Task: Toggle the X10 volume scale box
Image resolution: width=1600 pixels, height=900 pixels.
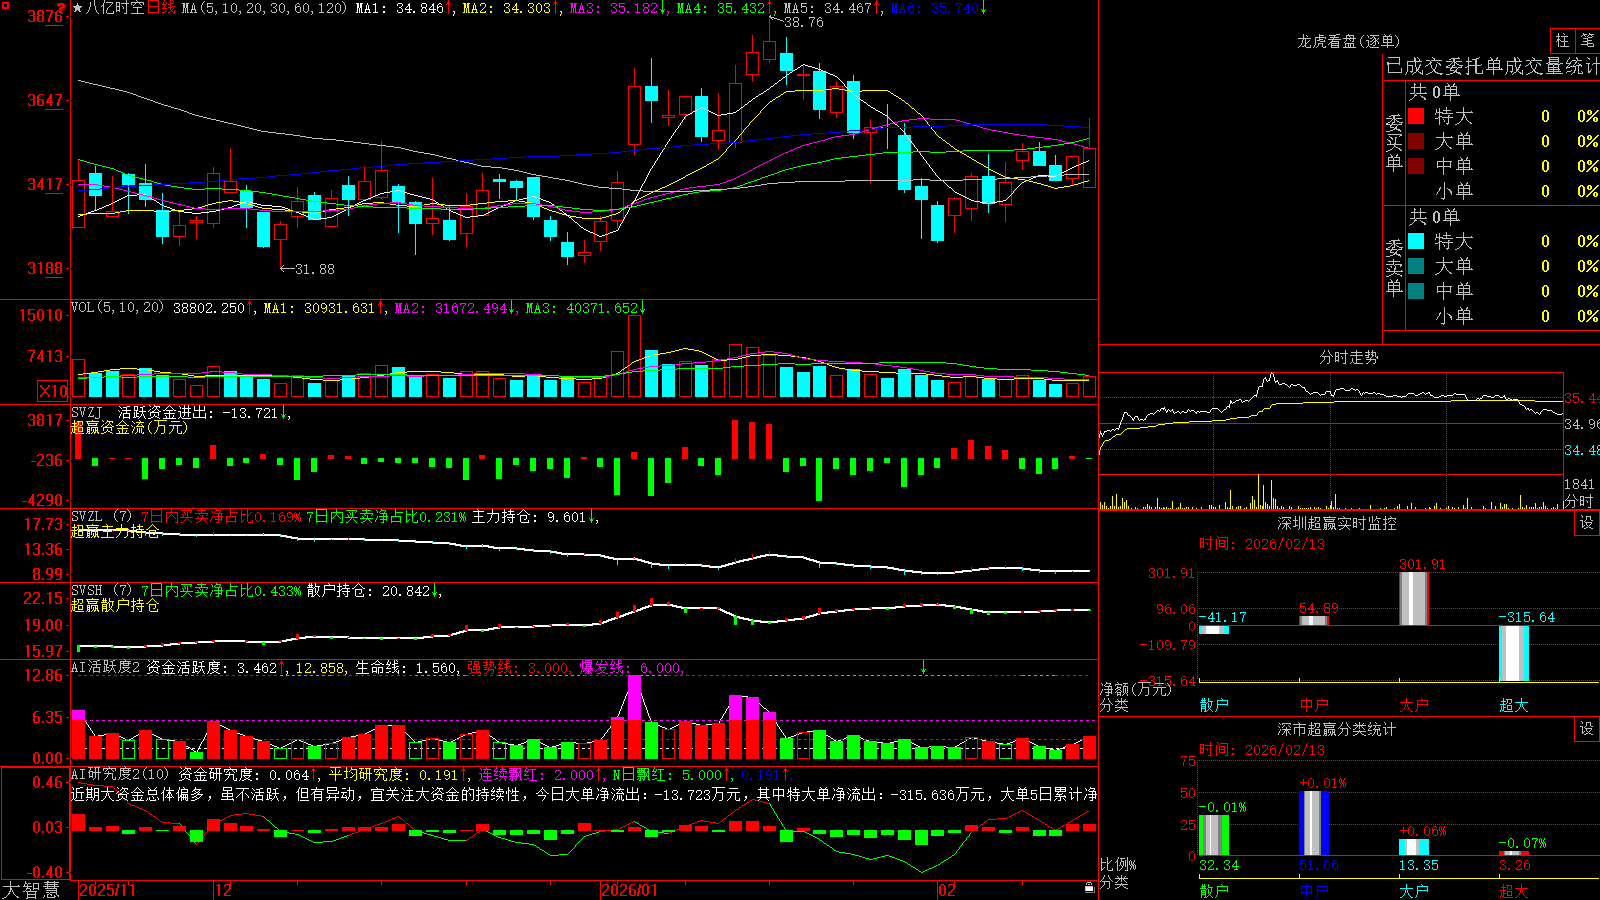Action: (53, 391)
